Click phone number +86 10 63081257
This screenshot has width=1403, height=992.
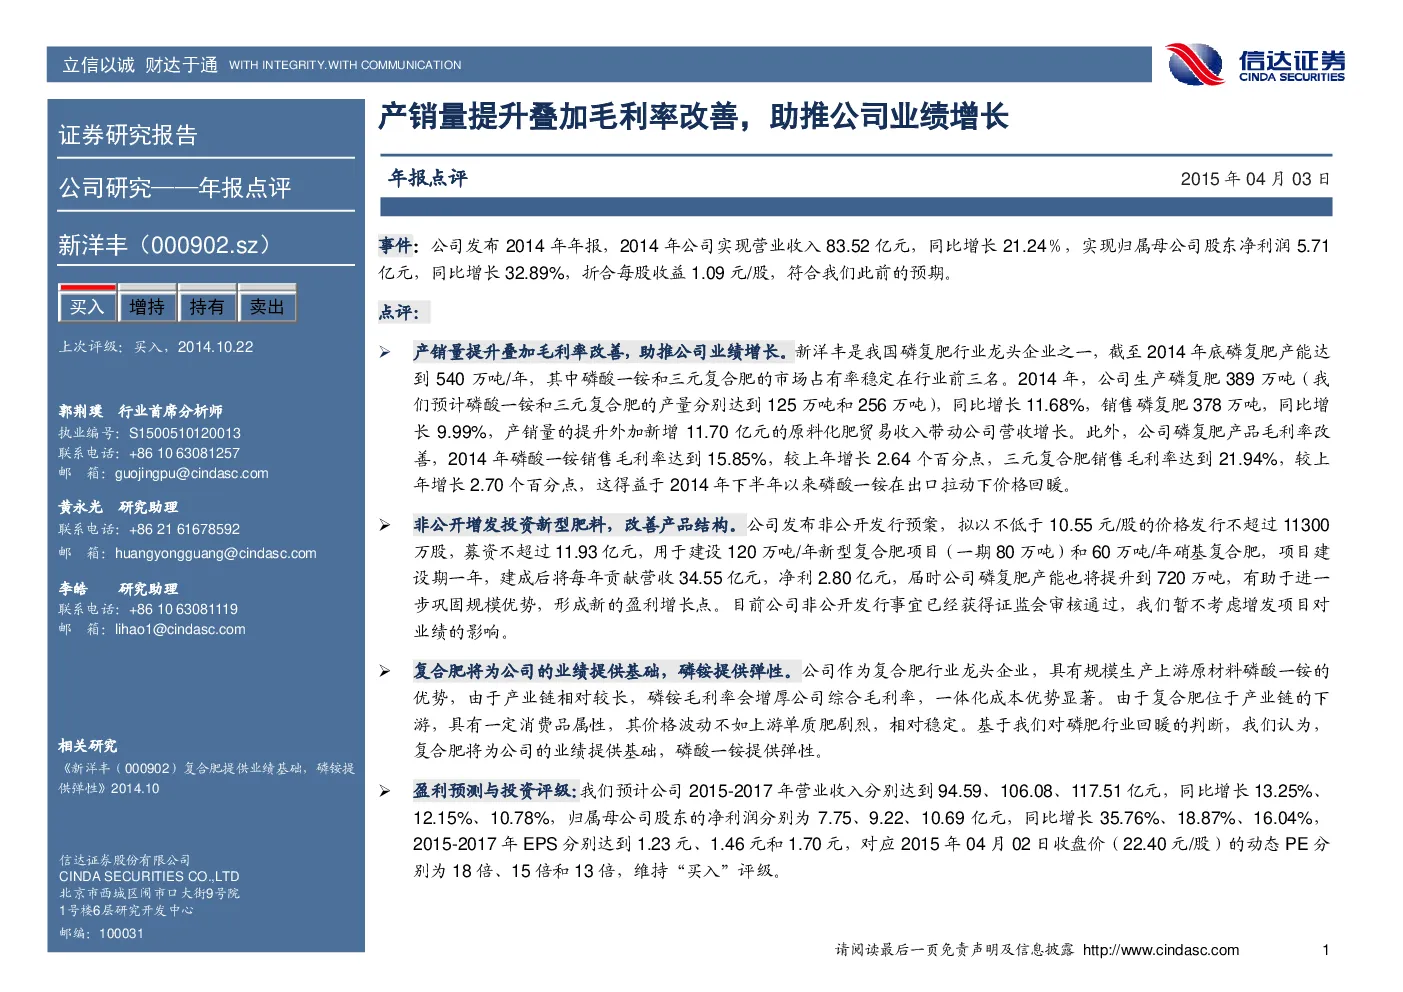[x=185, y=453]
